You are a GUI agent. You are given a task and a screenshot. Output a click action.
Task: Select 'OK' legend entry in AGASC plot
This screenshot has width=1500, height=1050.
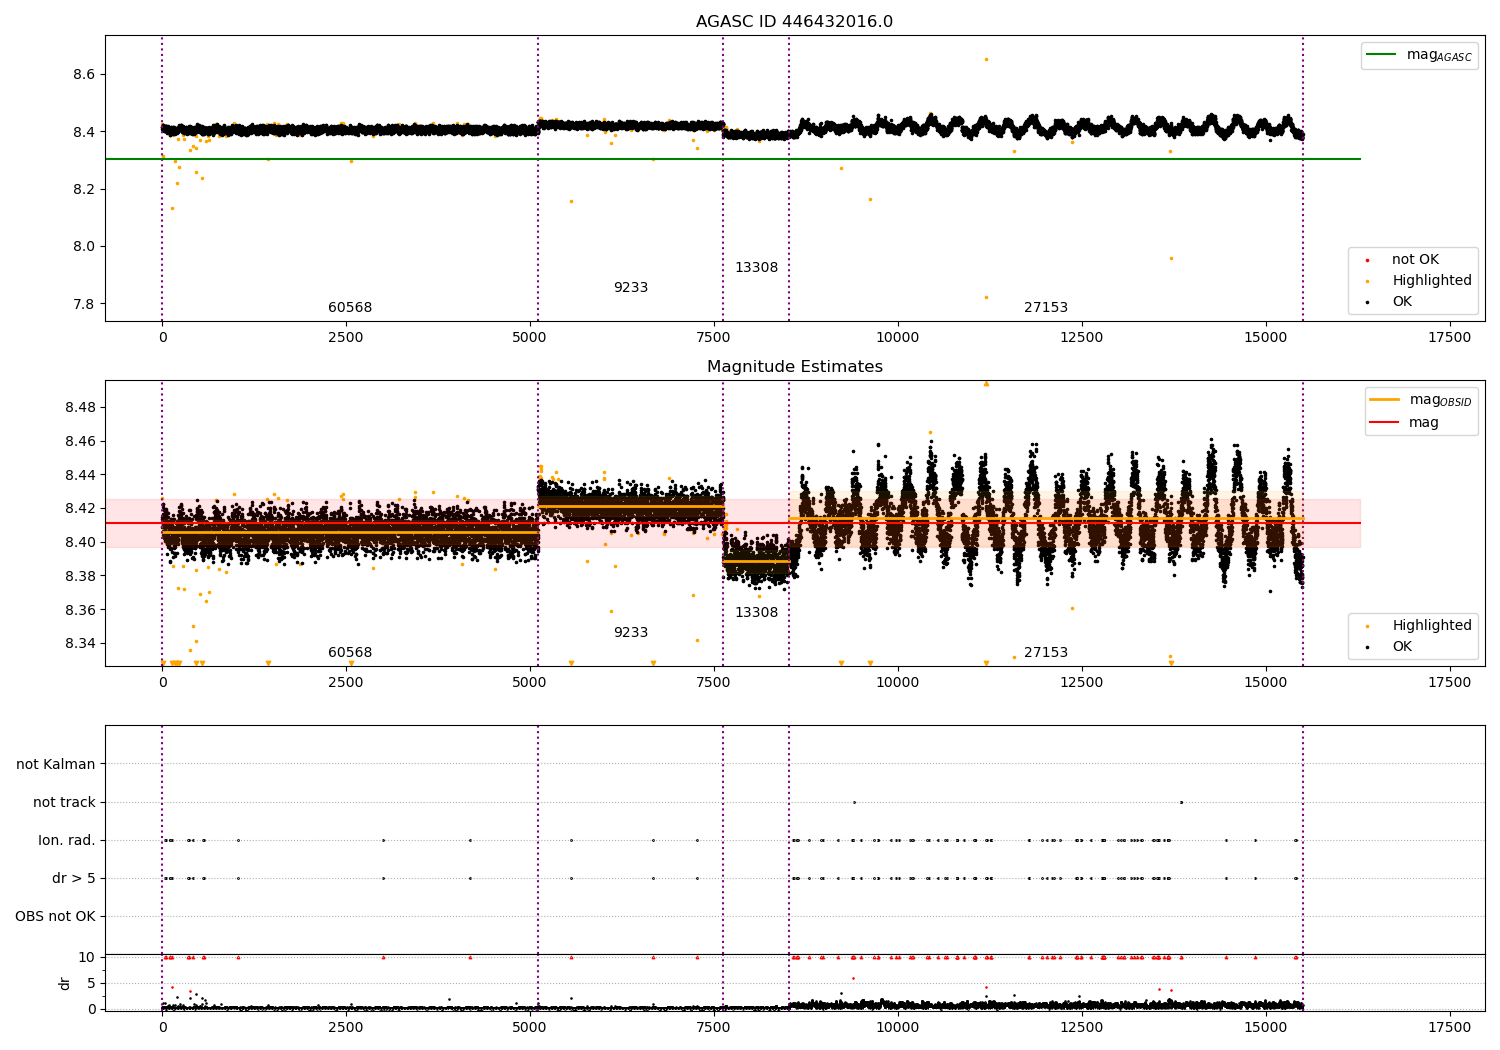1402,301
